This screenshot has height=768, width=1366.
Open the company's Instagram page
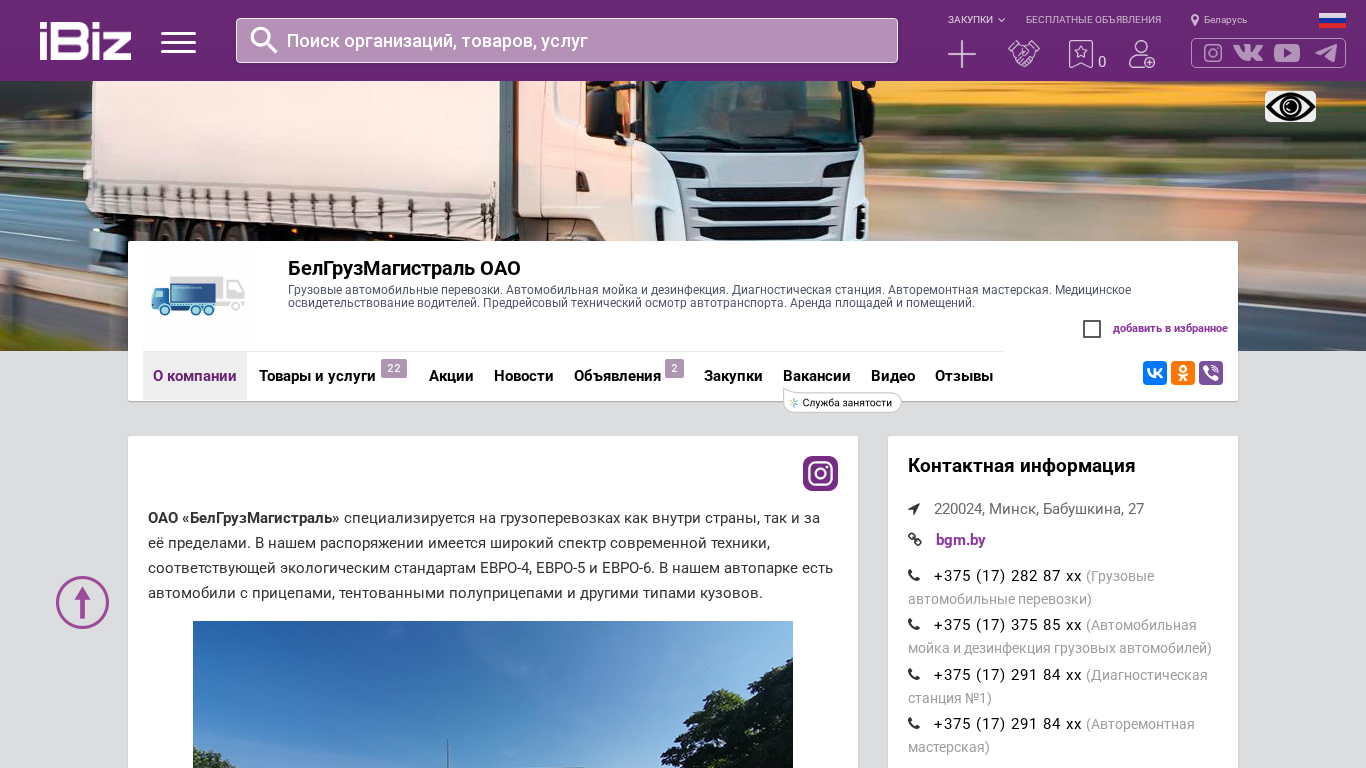pos(820,473)
